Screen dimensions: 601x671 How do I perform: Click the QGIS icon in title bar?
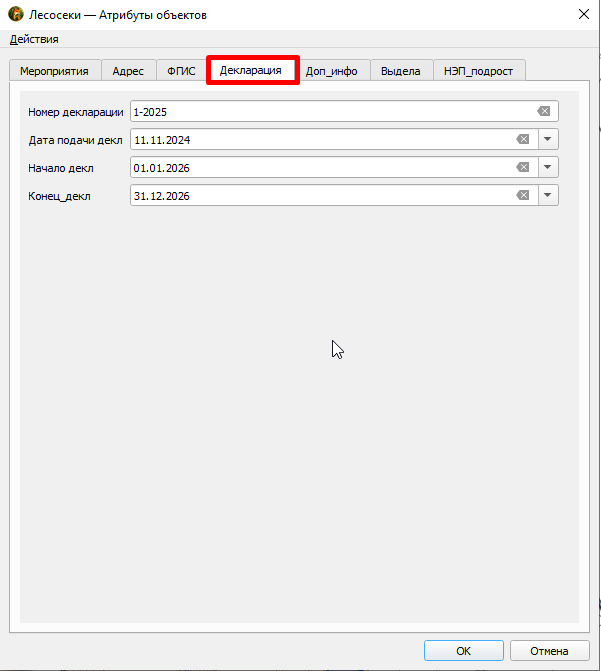[16, 14]
